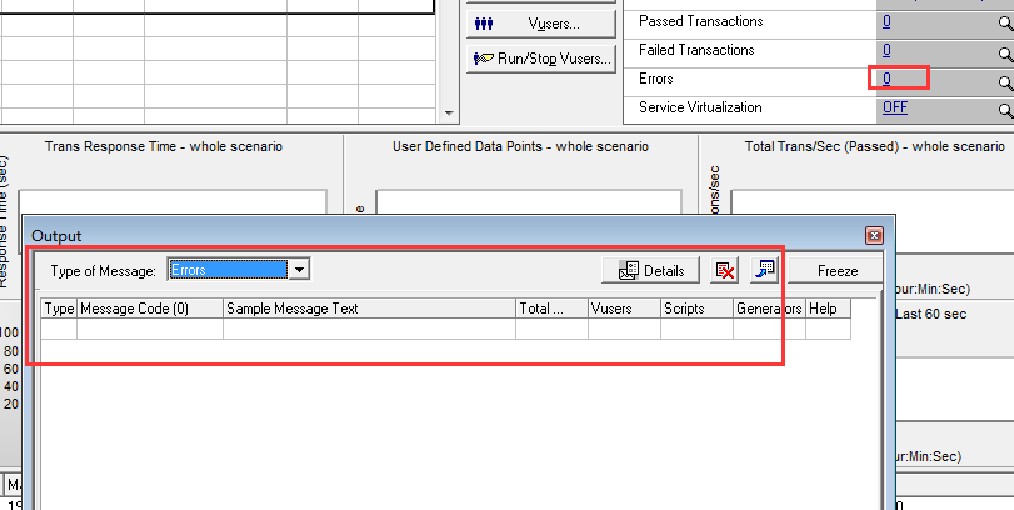This screenshot has width=1014, height=510.
Task: Click the magnifier icon beside Service Virtualization
Action: coord(1005,111)
